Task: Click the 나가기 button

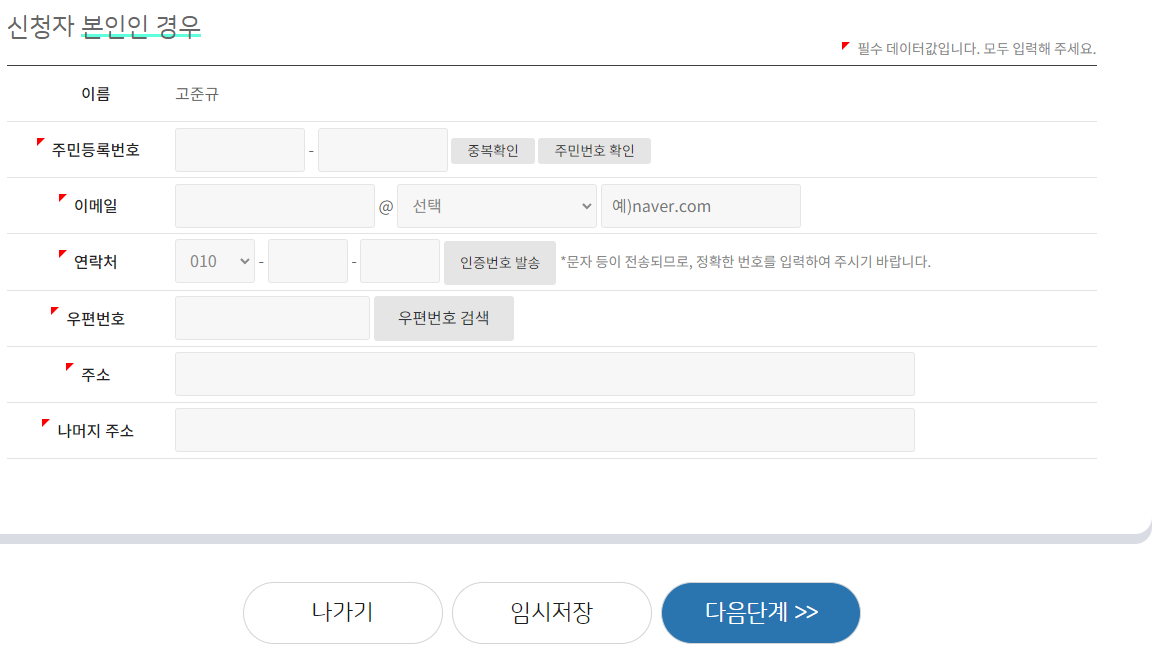Action: click(343, 613)
